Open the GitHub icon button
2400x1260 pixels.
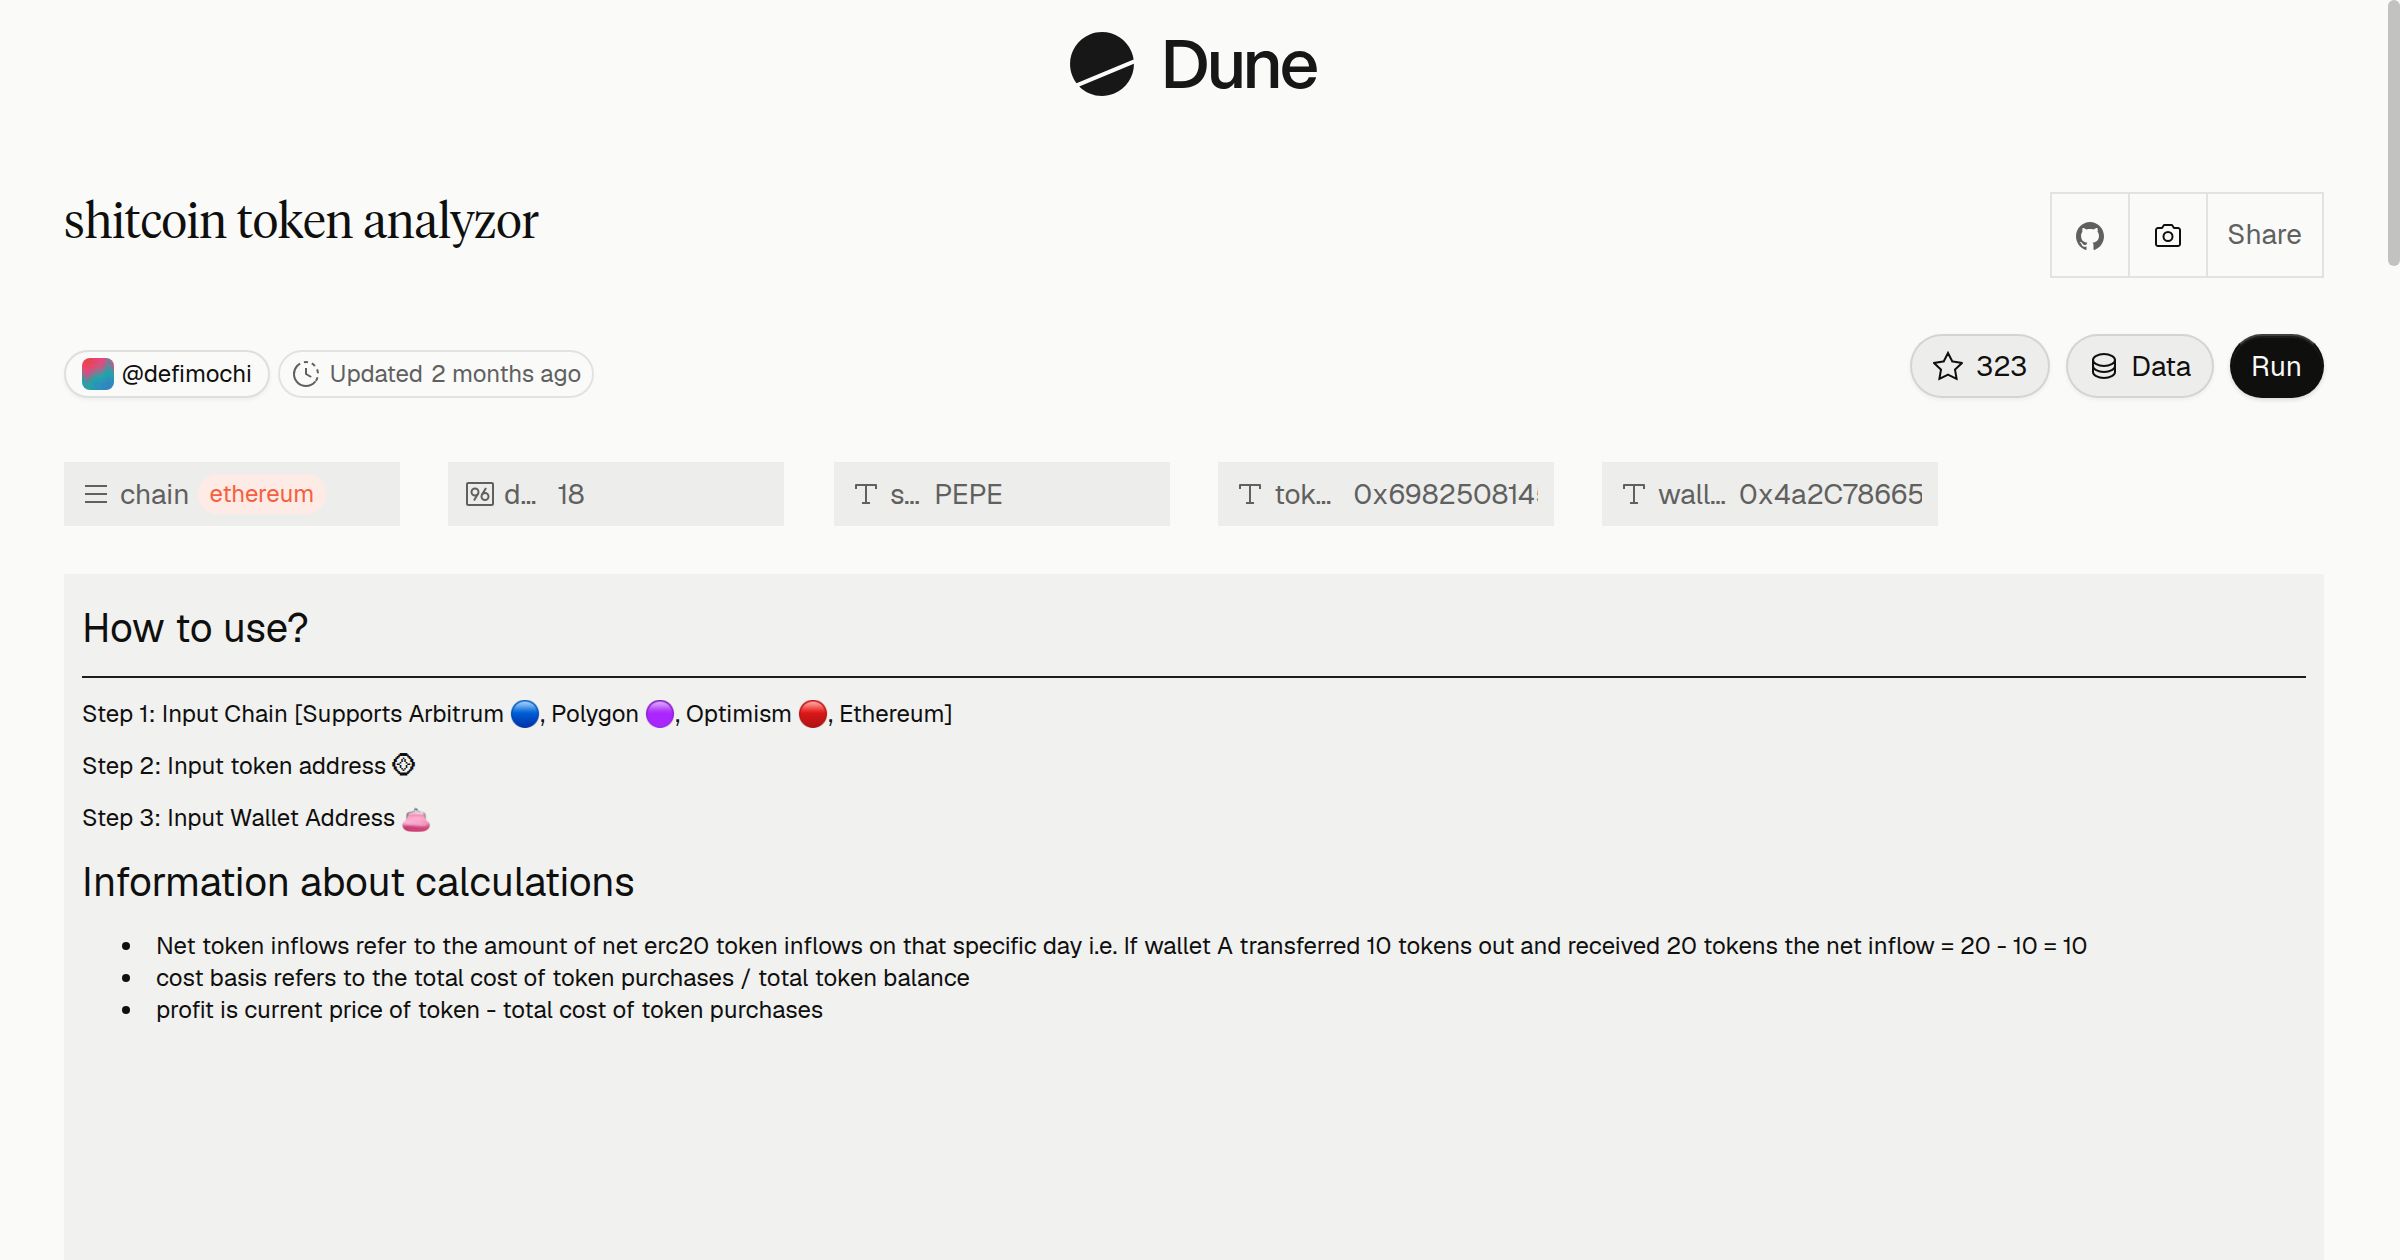pos(2089,235)
